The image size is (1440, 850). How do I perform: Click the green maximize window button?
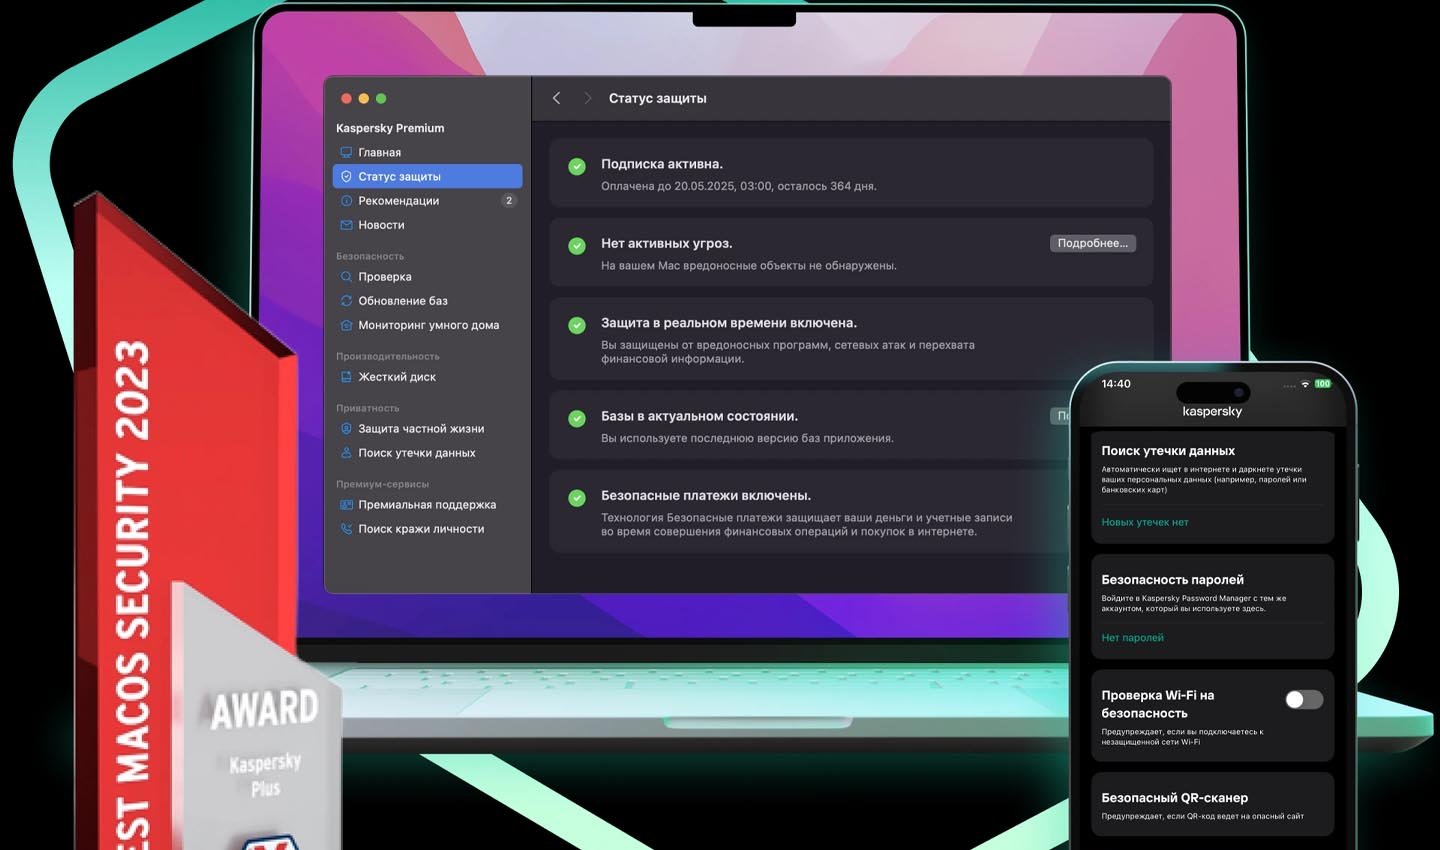click(381, 98)
